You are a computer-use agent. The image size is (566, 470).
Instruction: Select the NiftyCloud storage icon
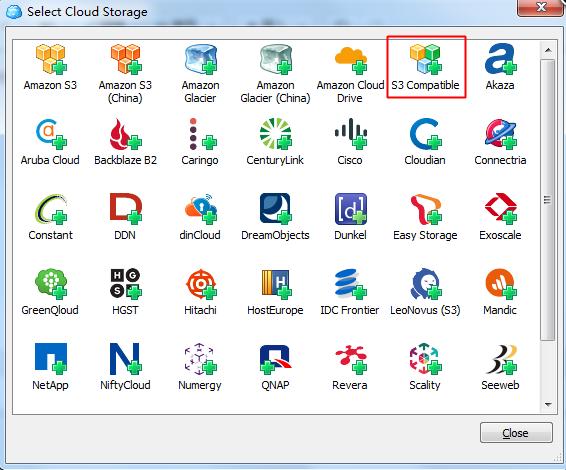click(126, 358)
